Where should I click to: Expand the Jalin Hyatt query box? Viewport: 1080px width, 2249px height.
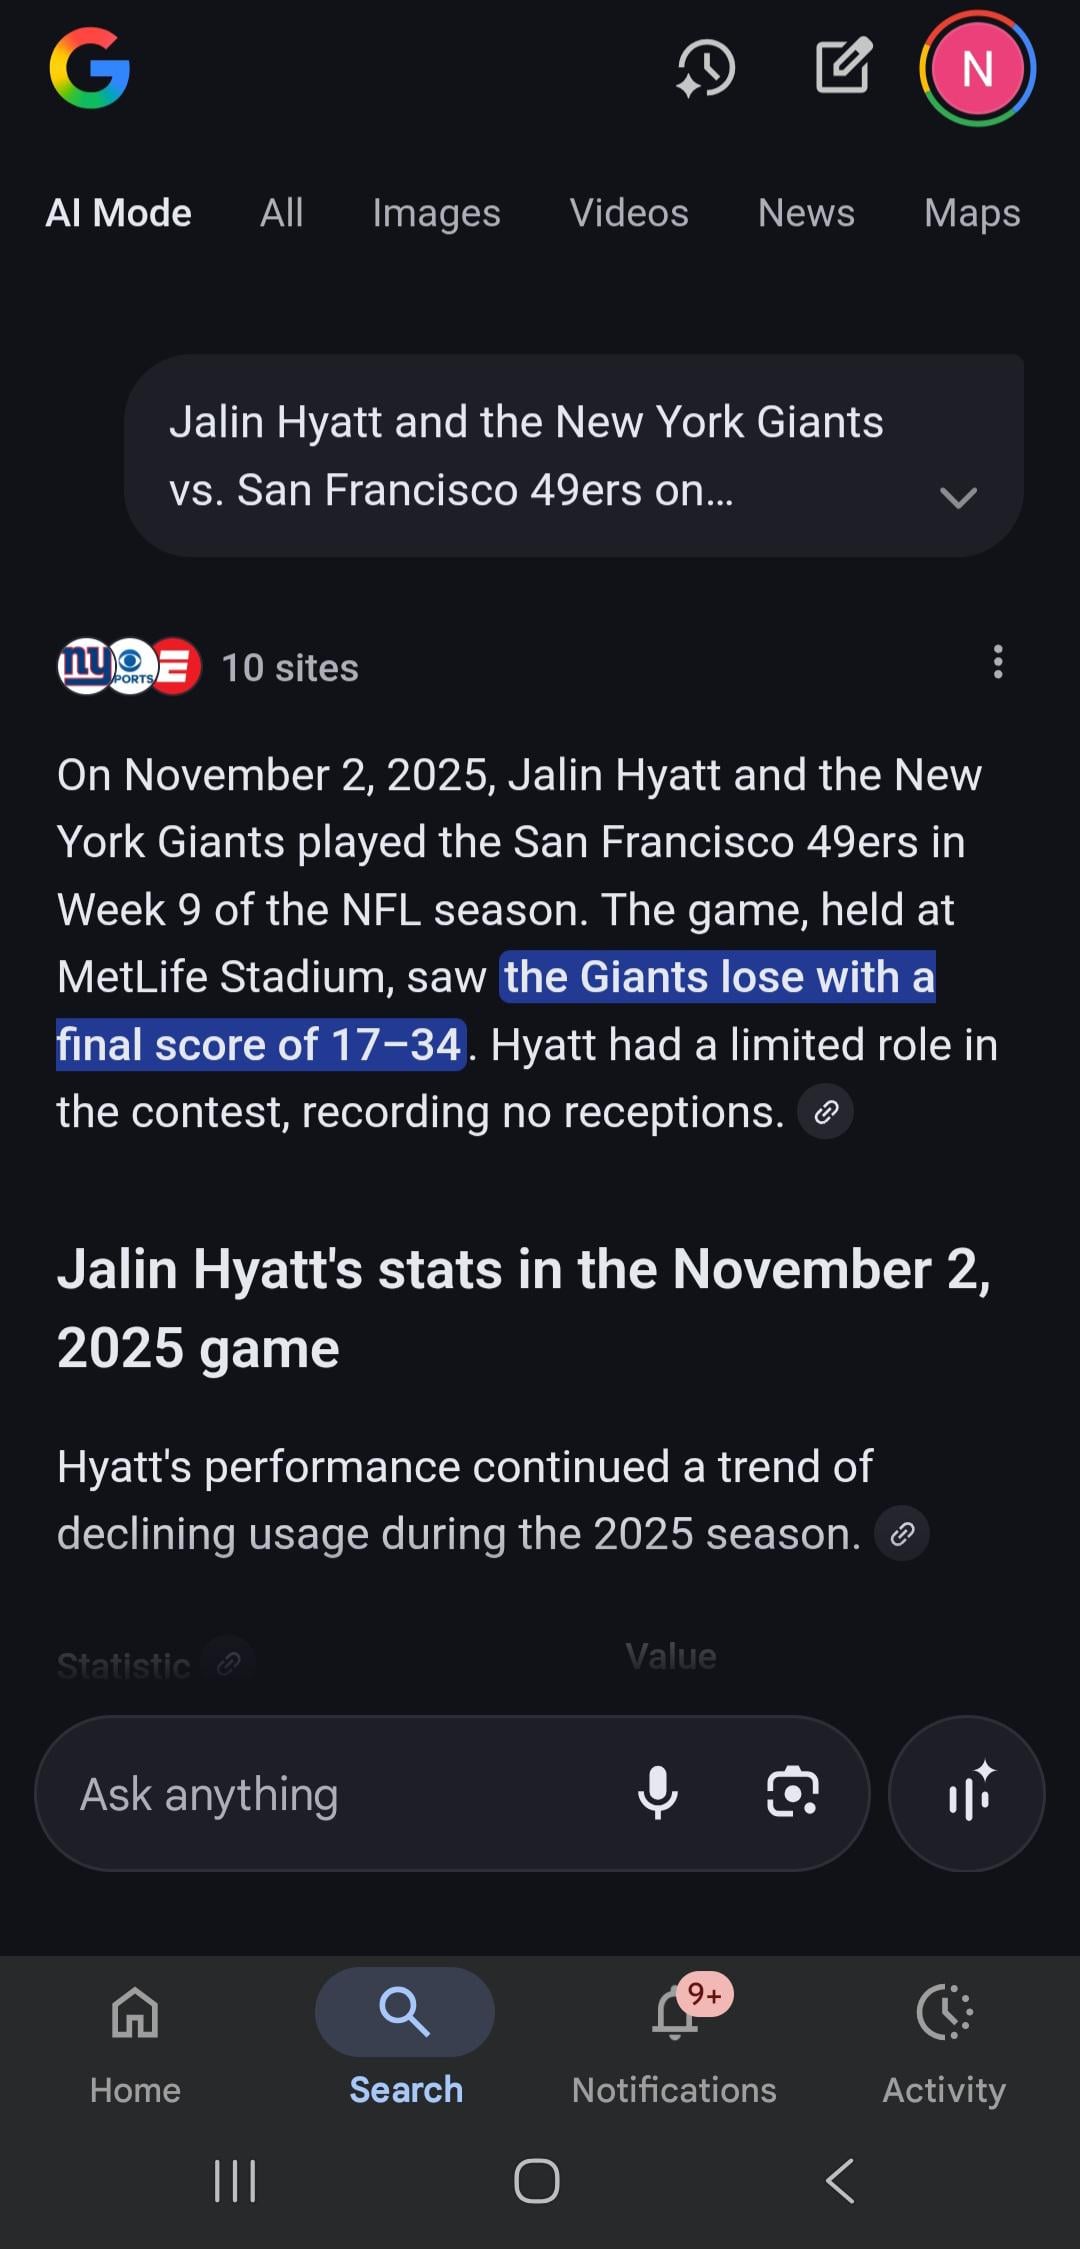(957, 497)
